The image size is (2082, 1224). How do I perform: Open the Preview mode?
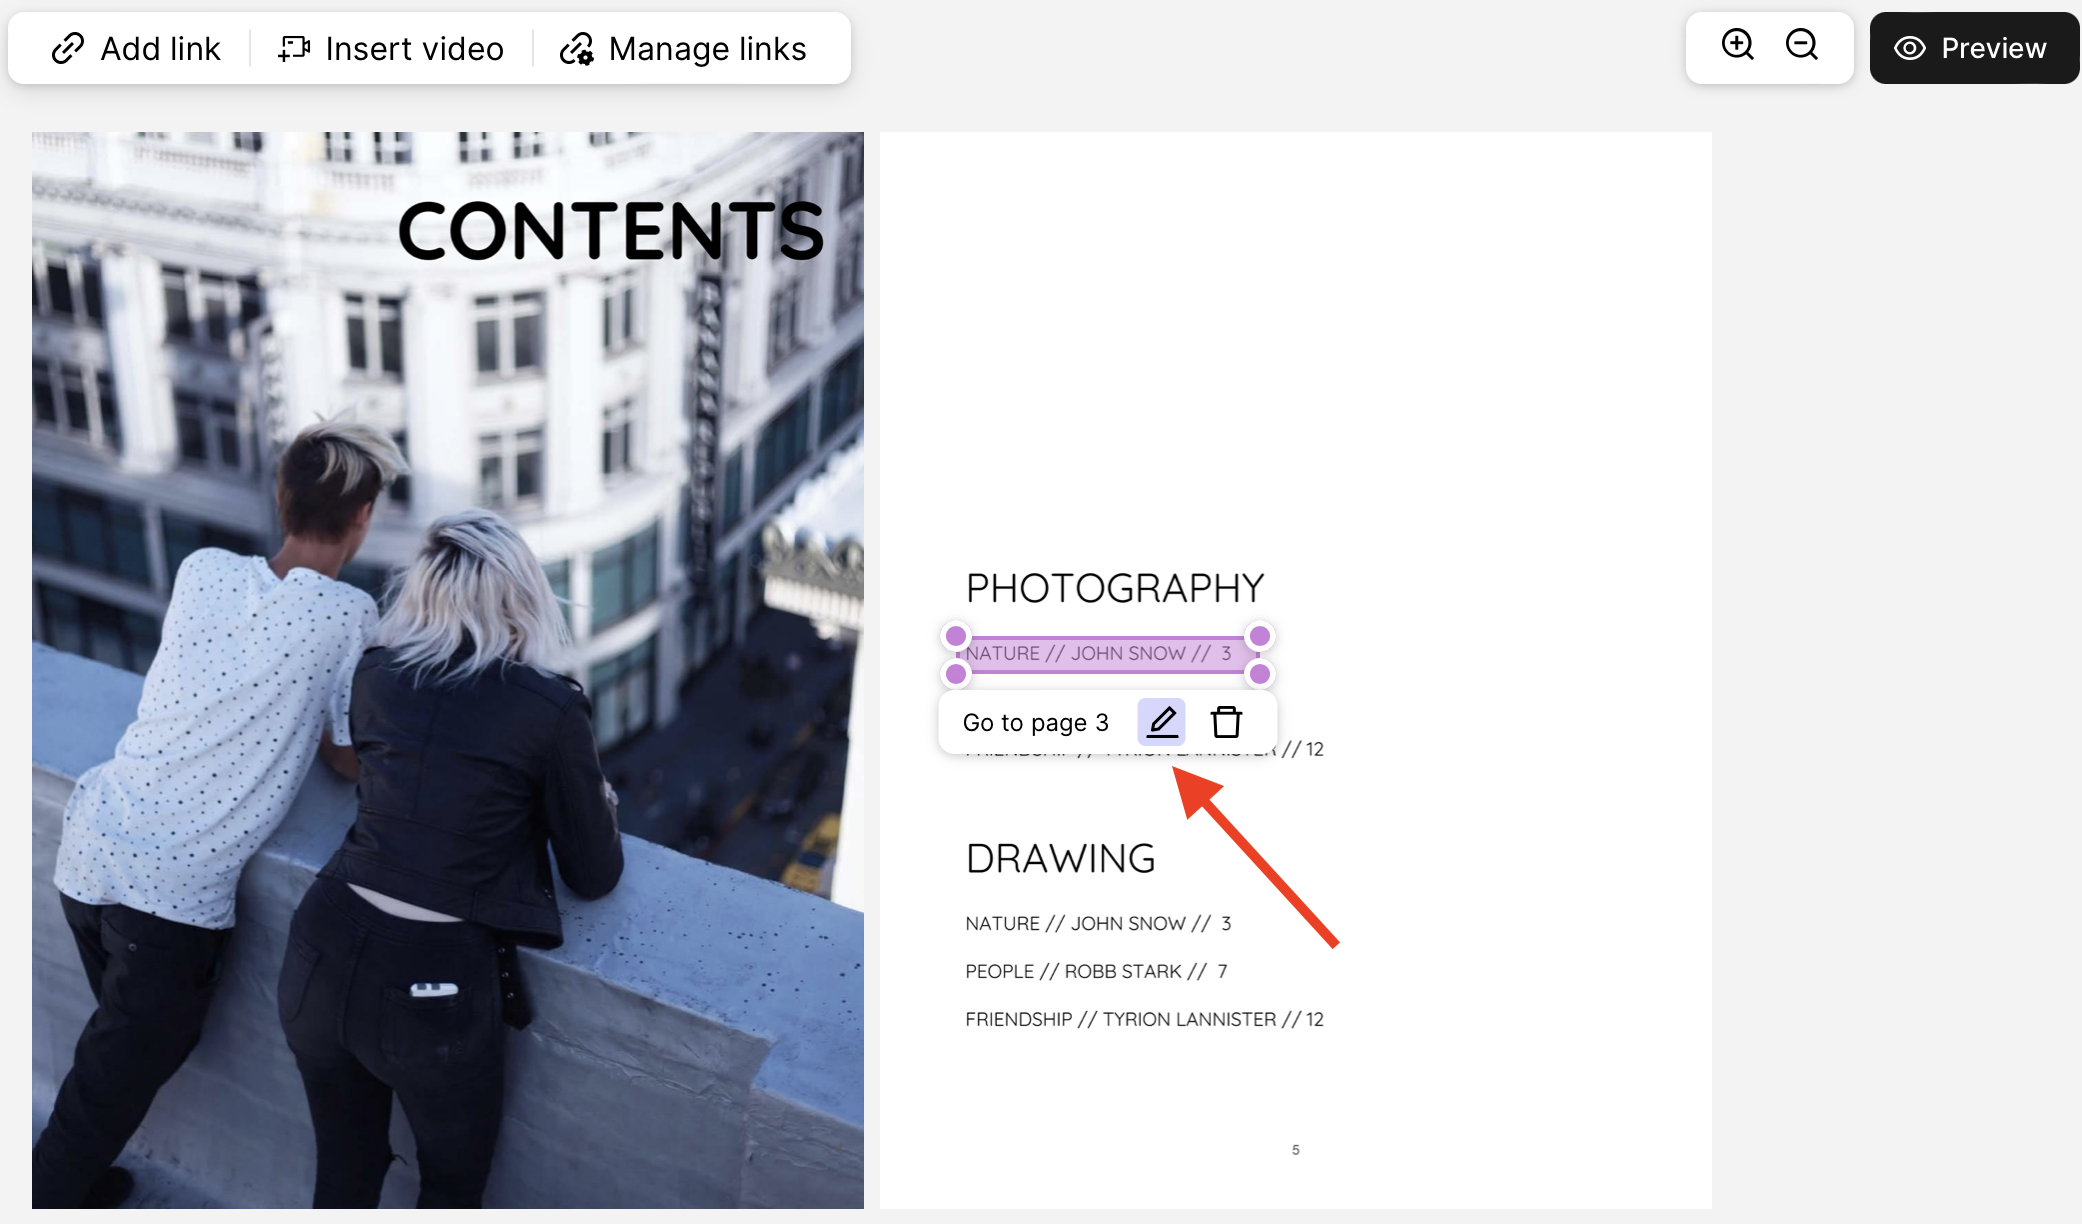pos(1974,48)
